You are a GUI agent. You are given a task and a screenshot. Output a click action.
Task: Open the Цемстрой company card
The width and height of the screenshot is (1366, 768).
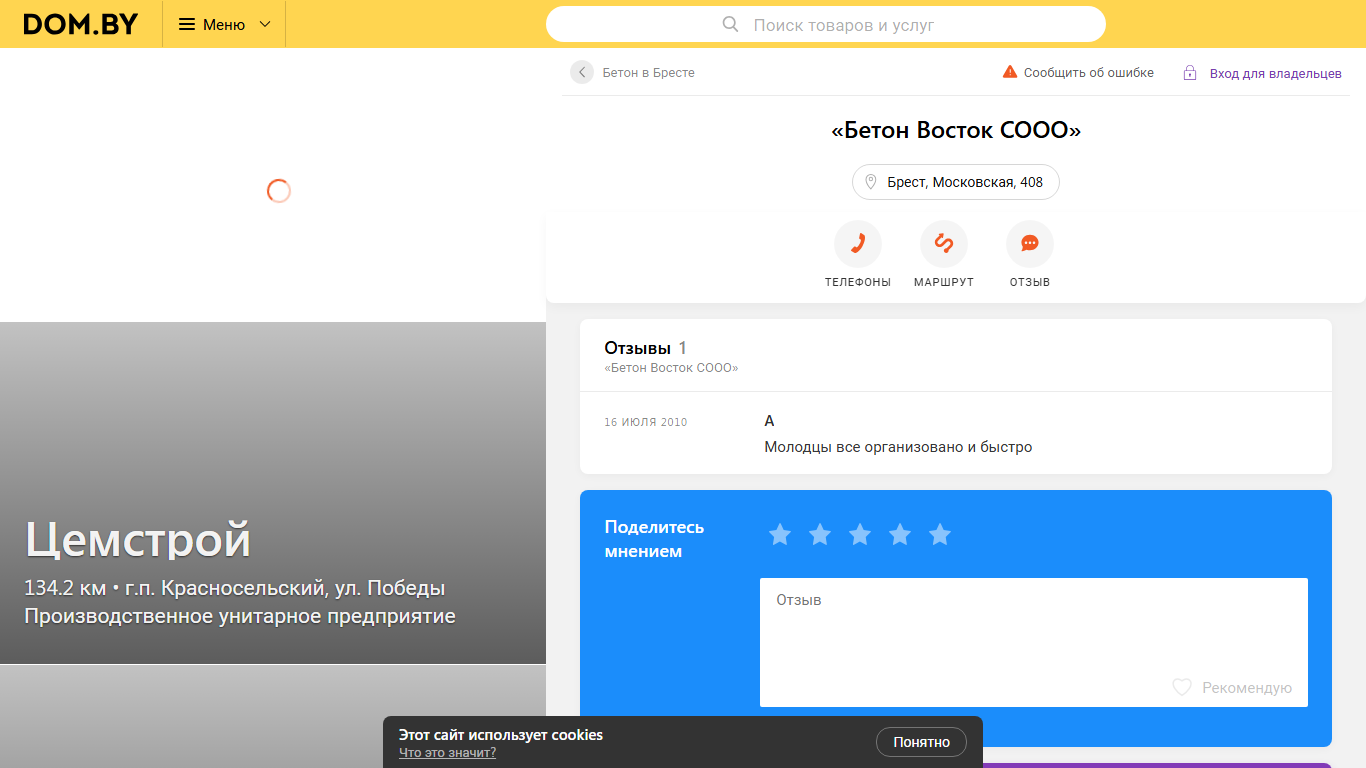point(273,493)
